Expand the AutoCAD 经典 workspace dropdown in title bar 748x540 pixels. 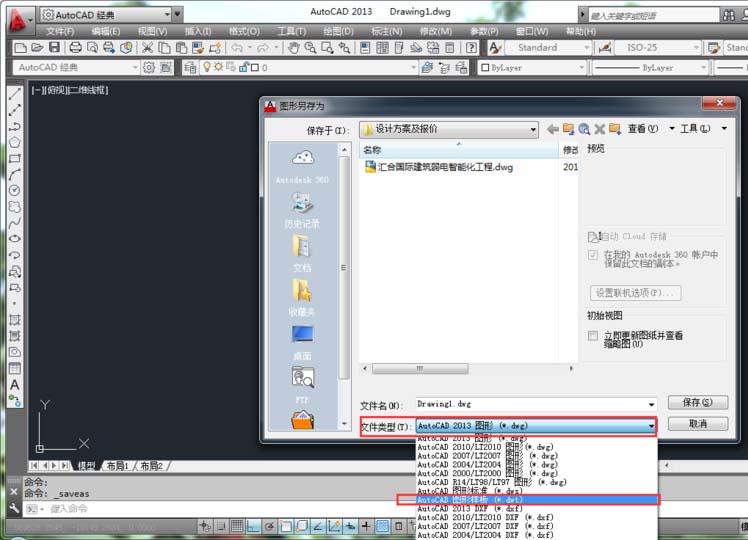pos(167,15)
